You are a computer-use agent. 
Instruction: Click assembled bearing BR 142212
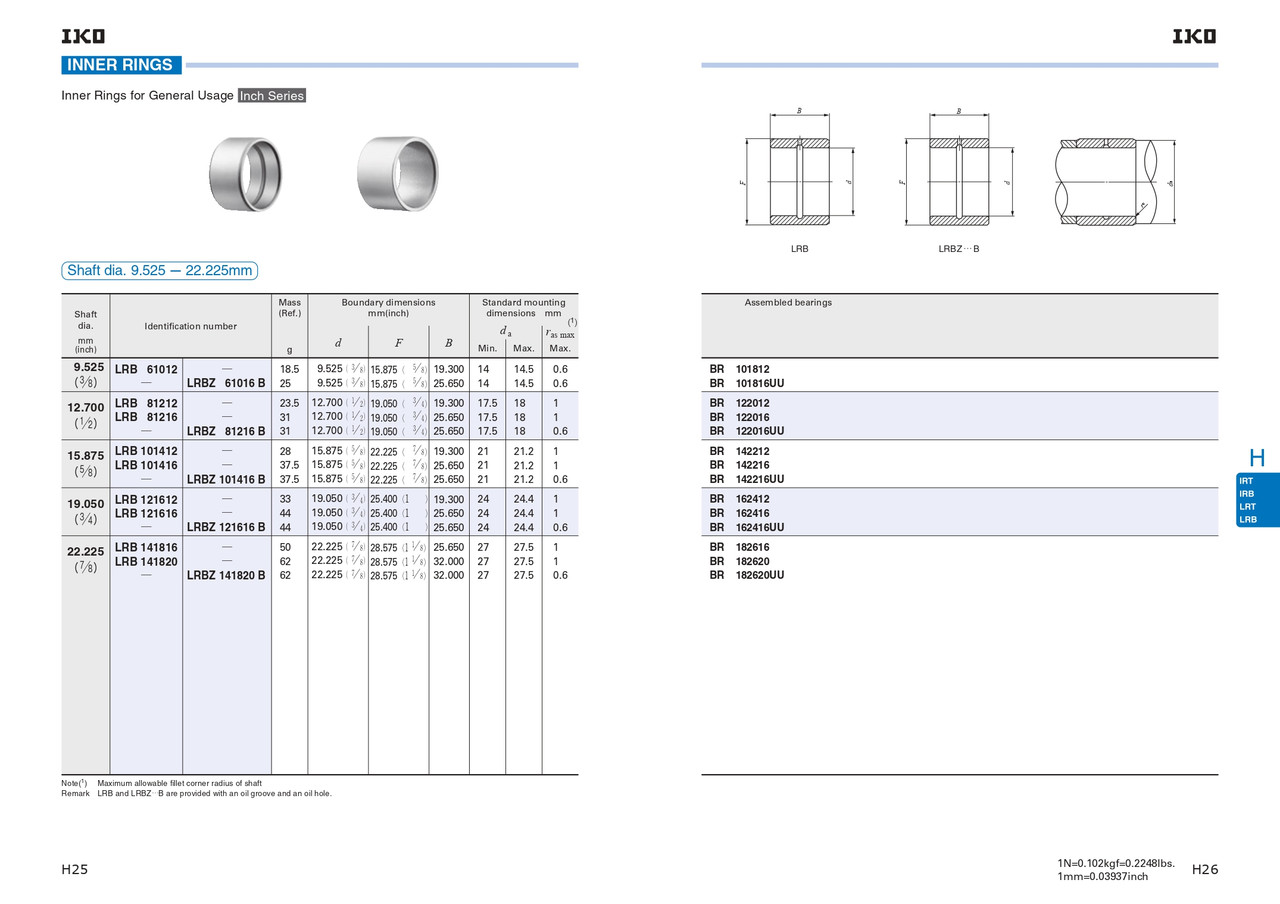739,451
